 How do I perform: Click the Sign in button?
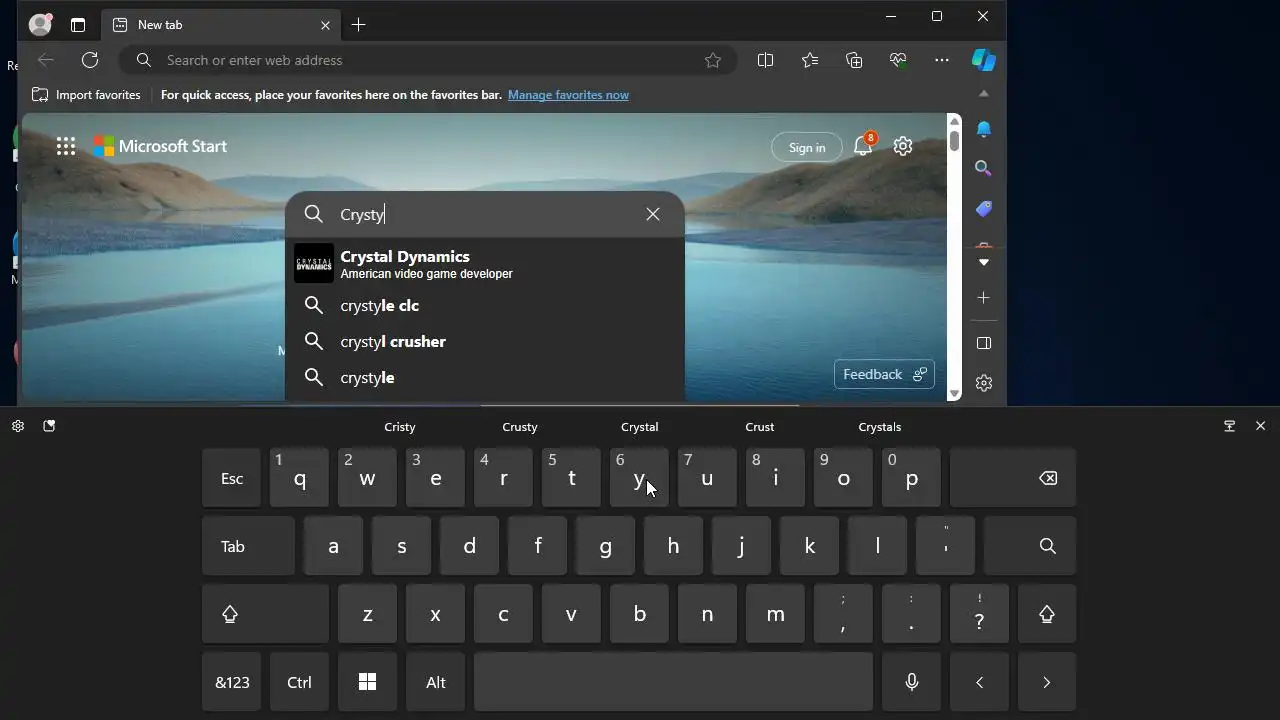coord(807,147)
